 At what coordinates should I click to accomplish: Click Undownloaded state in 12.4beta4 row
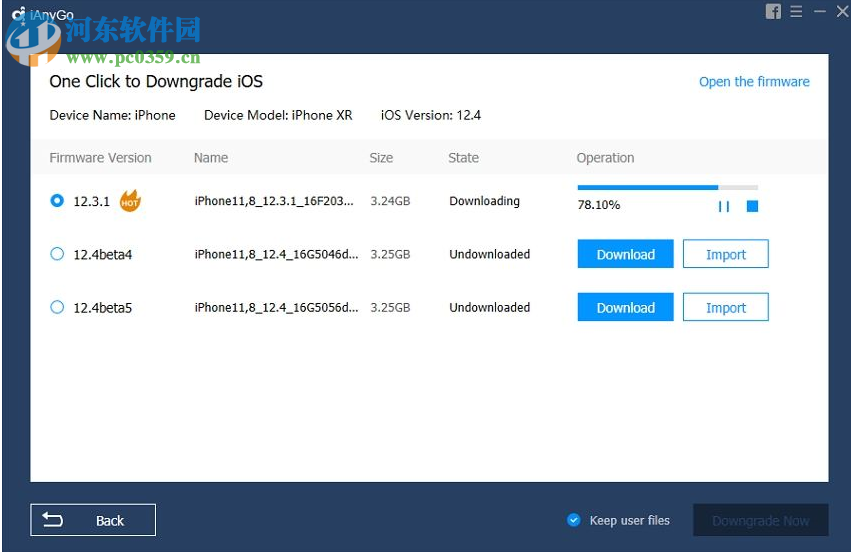click(490, 254)
